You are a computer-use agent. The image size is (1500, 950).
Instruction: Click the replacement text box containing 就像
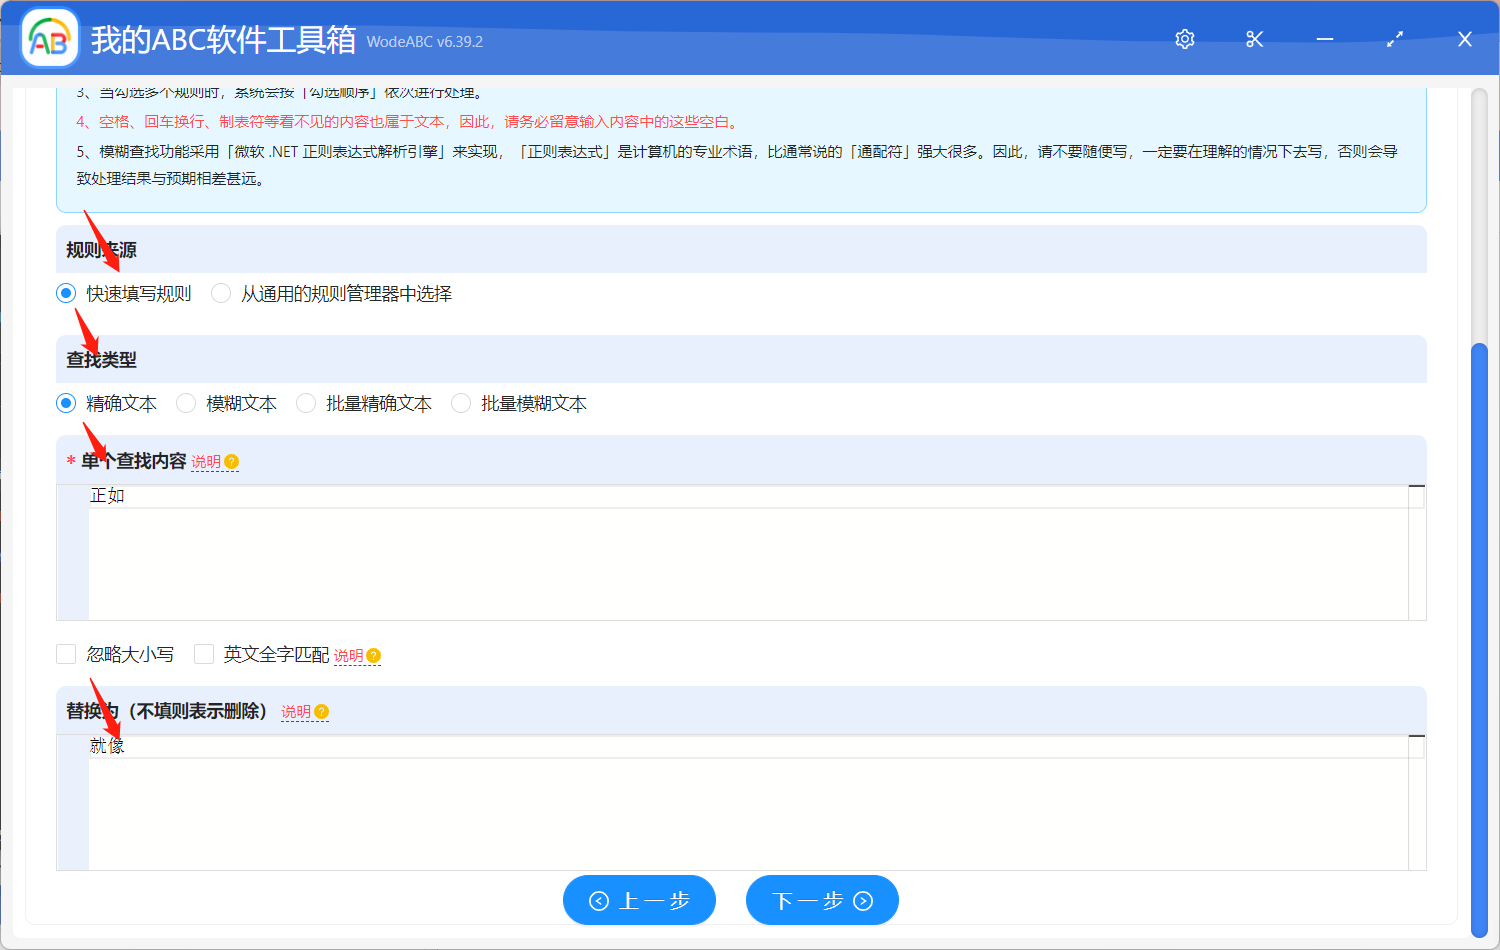pos(700,800)
